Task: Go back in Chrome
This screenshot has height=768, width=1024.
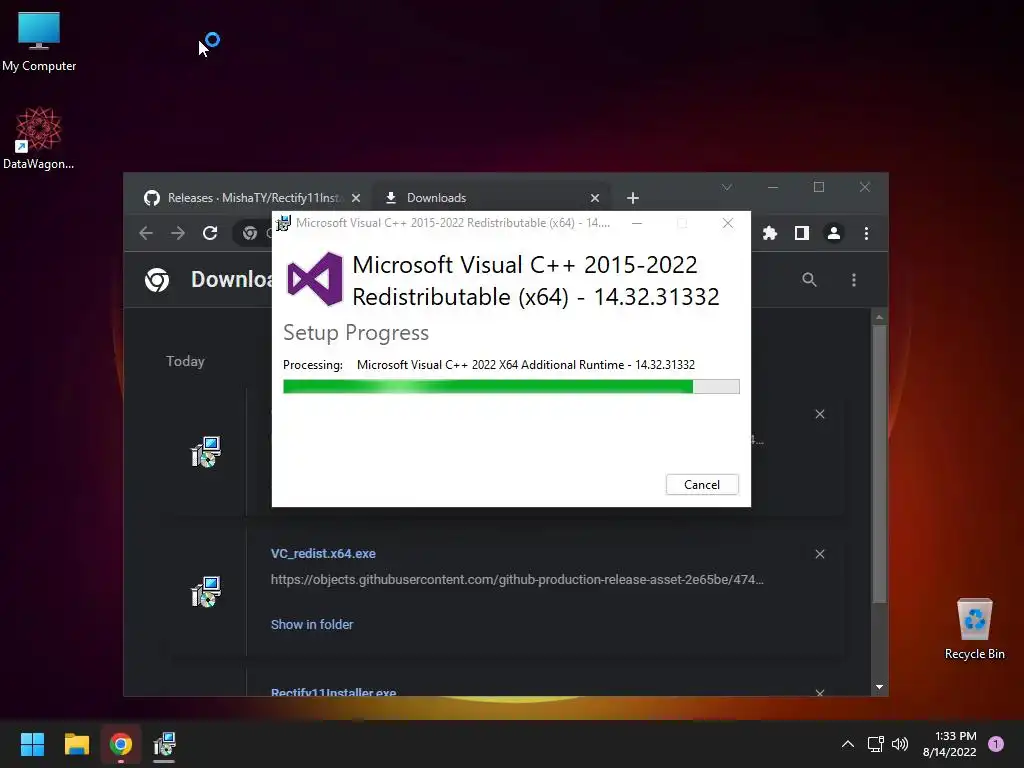Action: click(146, 233)
